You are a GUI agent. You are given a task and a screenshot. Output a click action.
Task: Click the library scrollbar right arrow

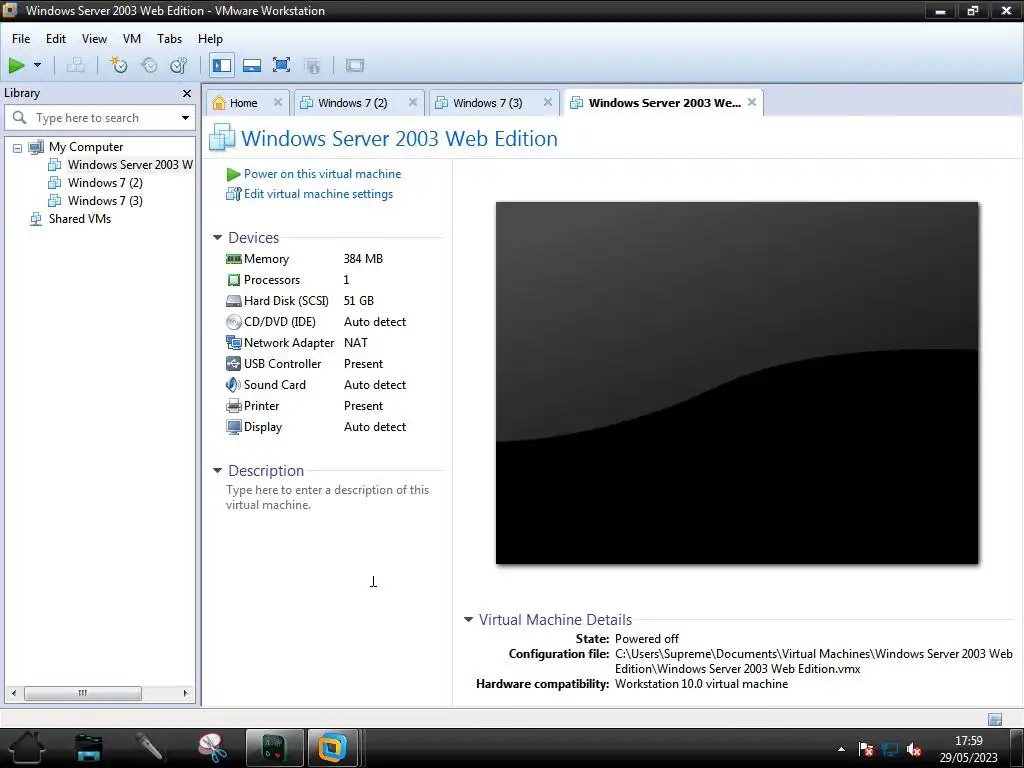point(185,693)
